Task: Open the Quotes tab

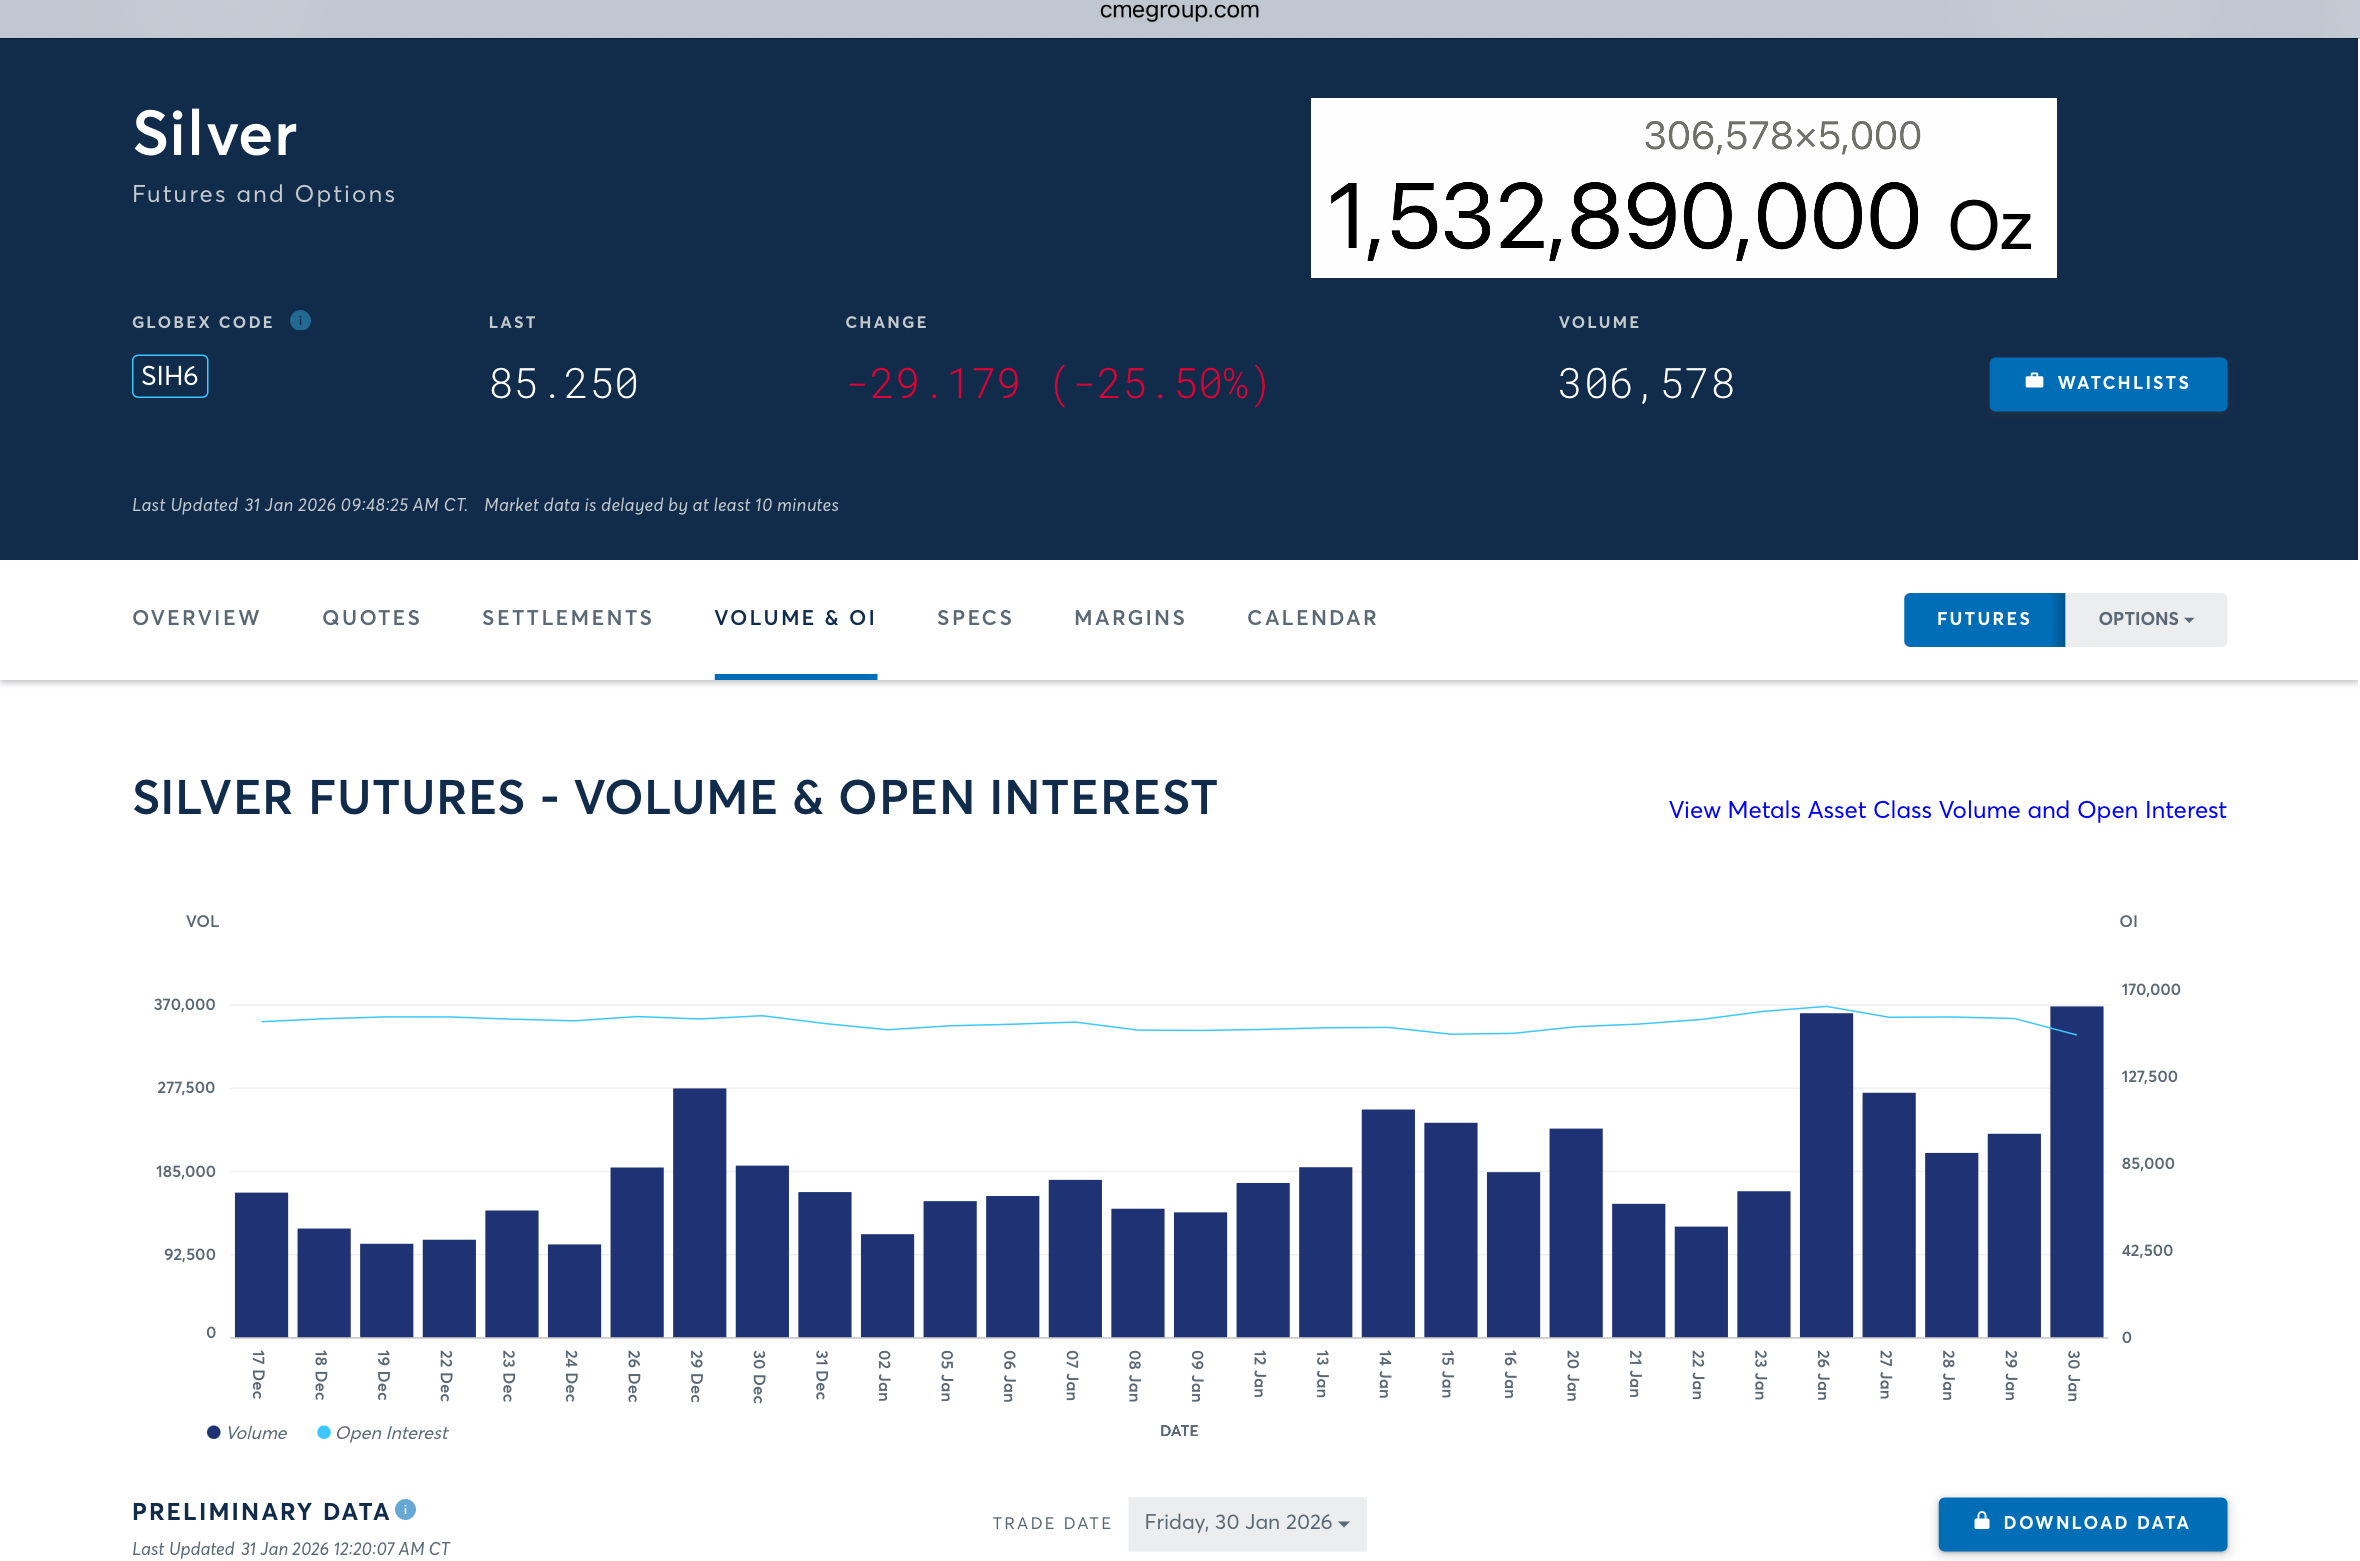Action: click(371, 618)
